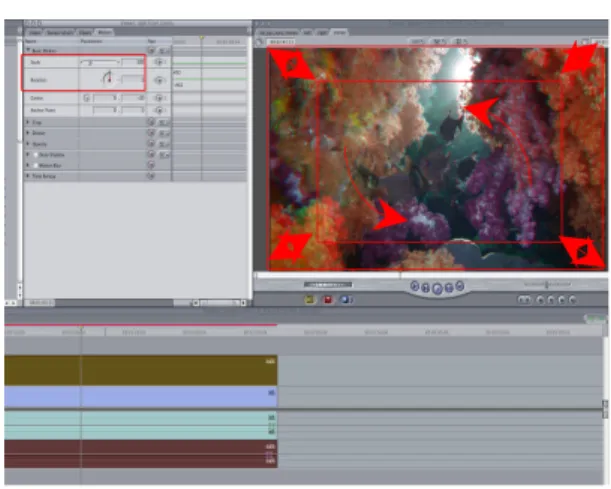Click the red Overwrite edit button

(x=328, y=300)
